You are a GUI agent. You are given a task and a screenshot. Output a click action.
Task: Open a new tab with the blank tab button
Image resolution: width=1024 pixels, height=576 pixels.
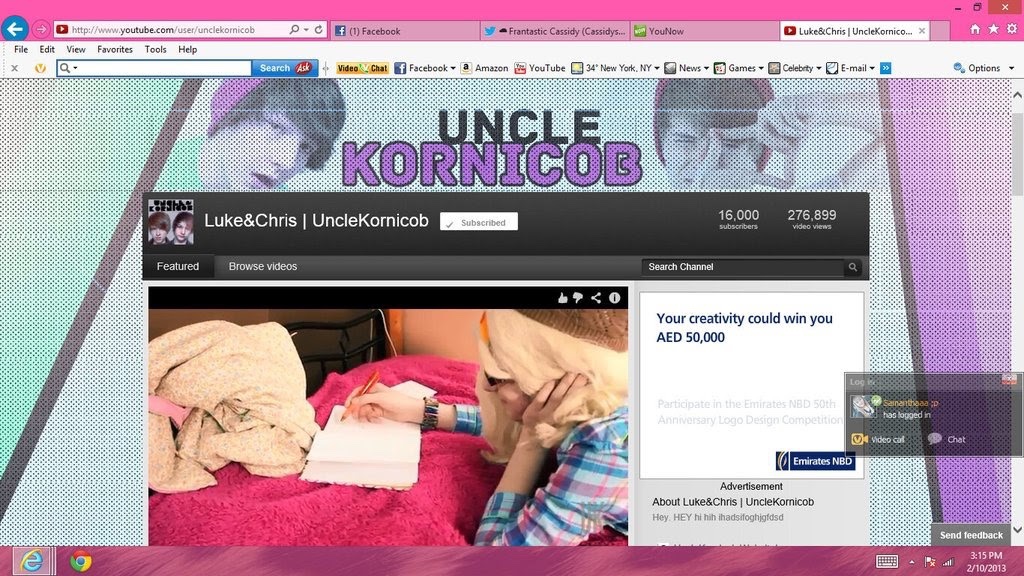pyautogui.click(x=940, y=31)
